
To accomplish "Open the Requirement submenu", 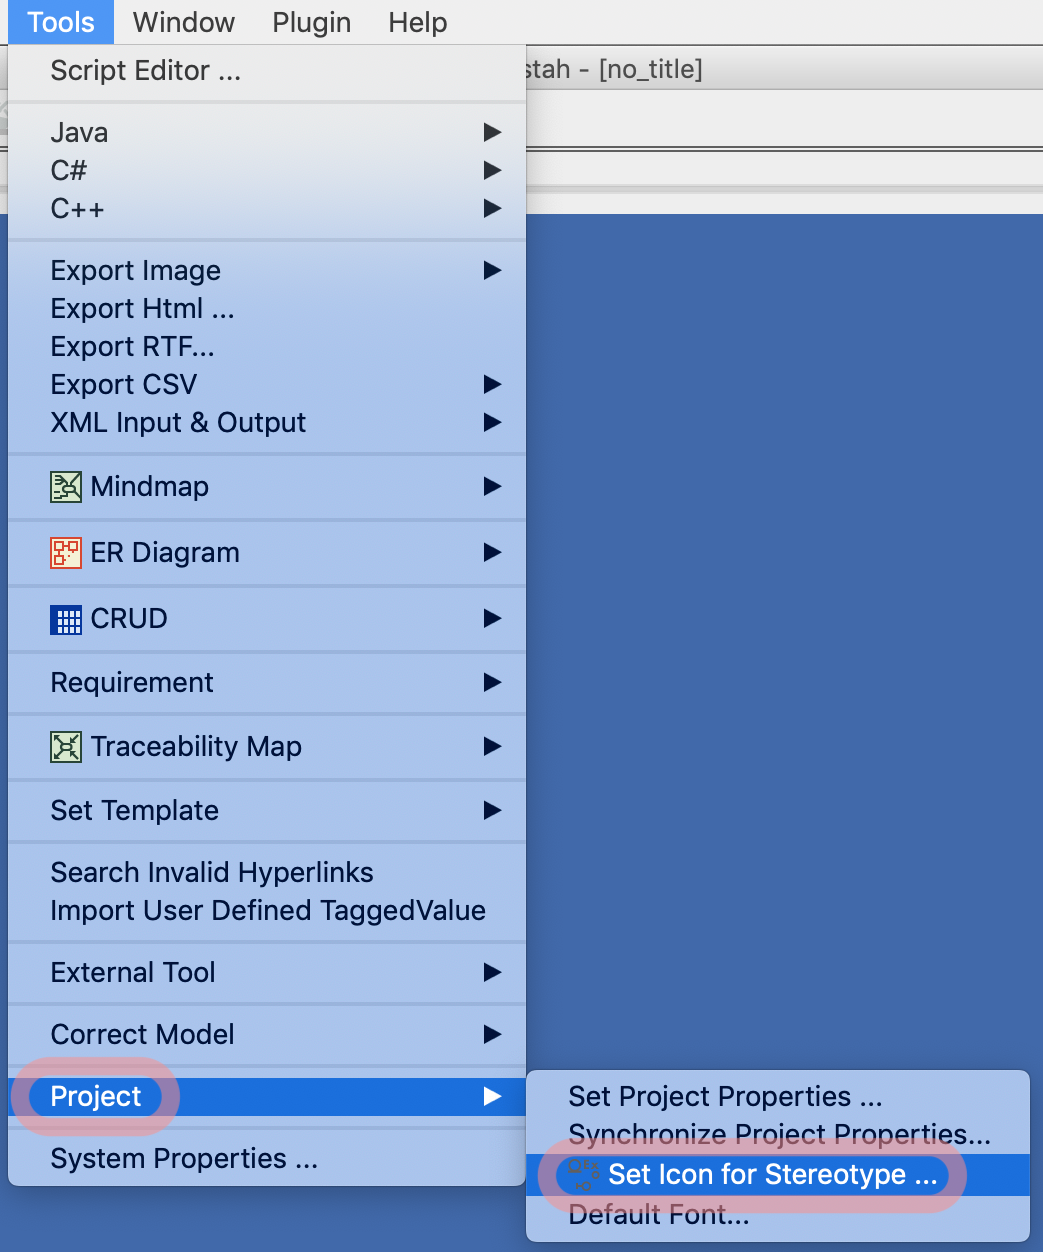I will pyautogui.click(x=491, y=683).
